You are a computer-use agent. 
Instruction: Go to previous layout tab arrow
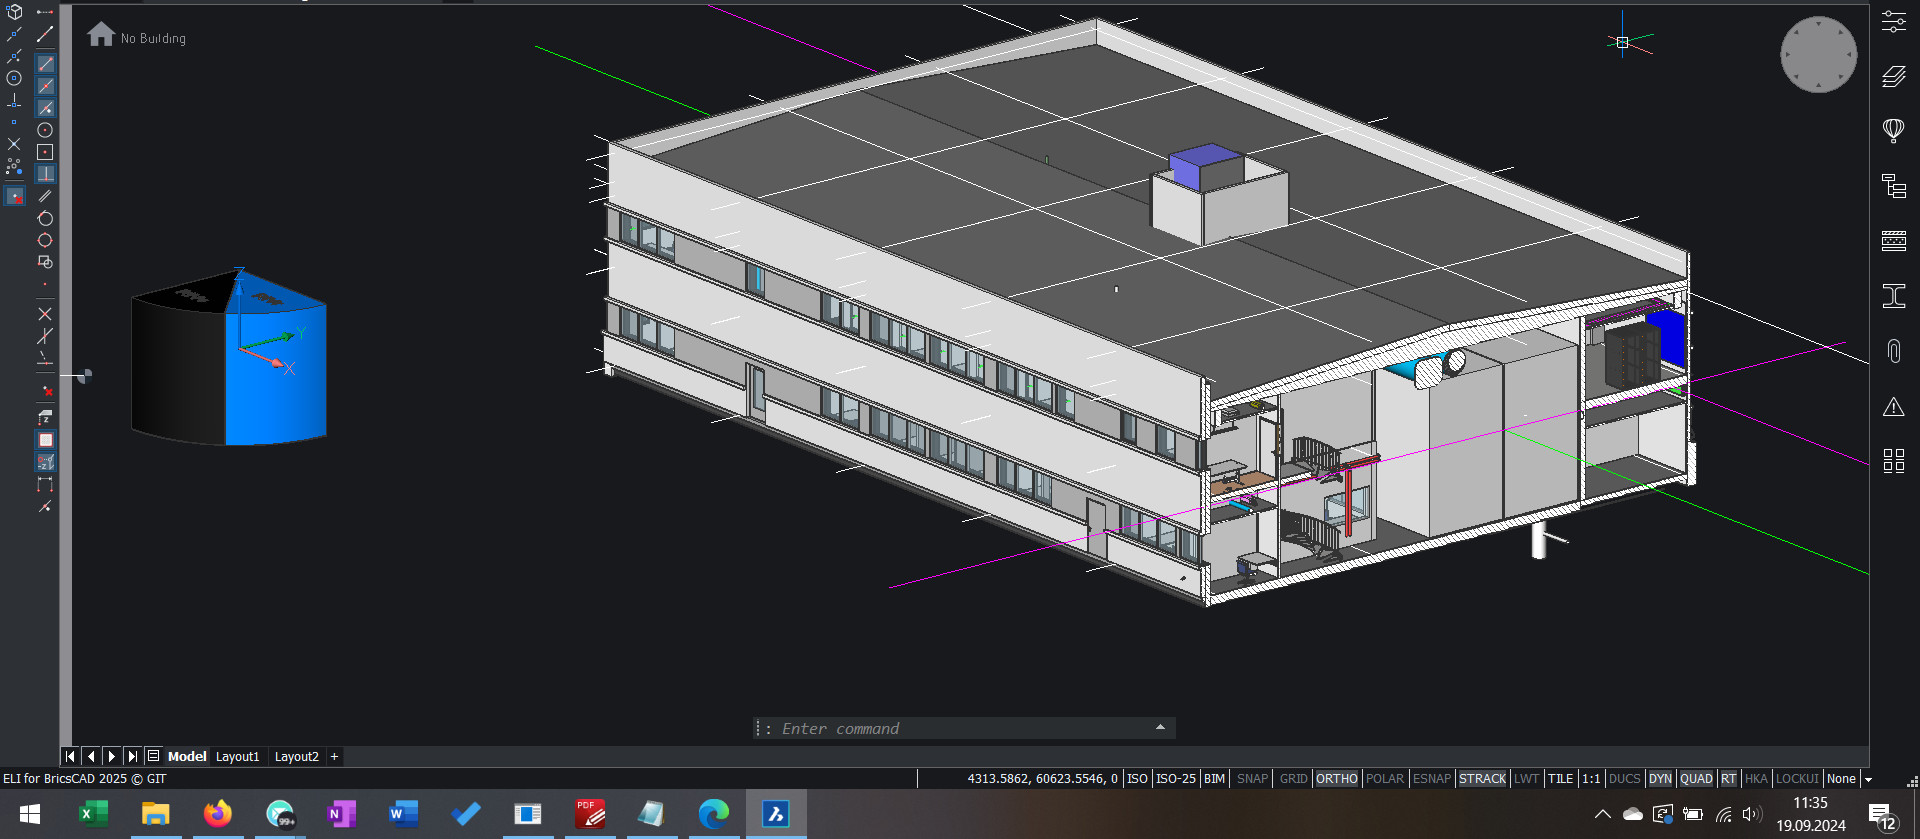(x=91, y=756)
